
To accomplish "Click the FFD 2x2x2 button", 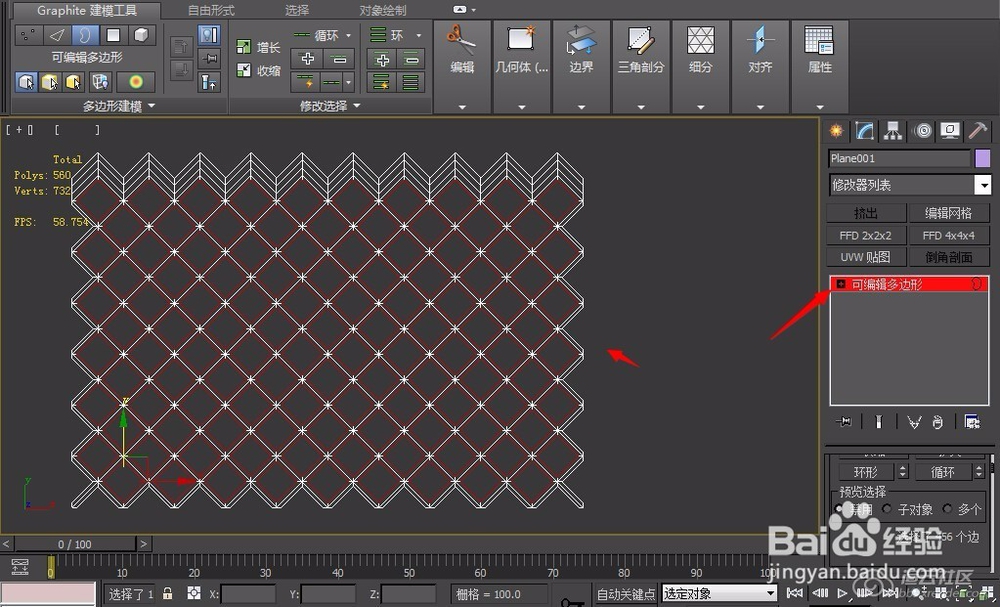I will click(866, 235).
